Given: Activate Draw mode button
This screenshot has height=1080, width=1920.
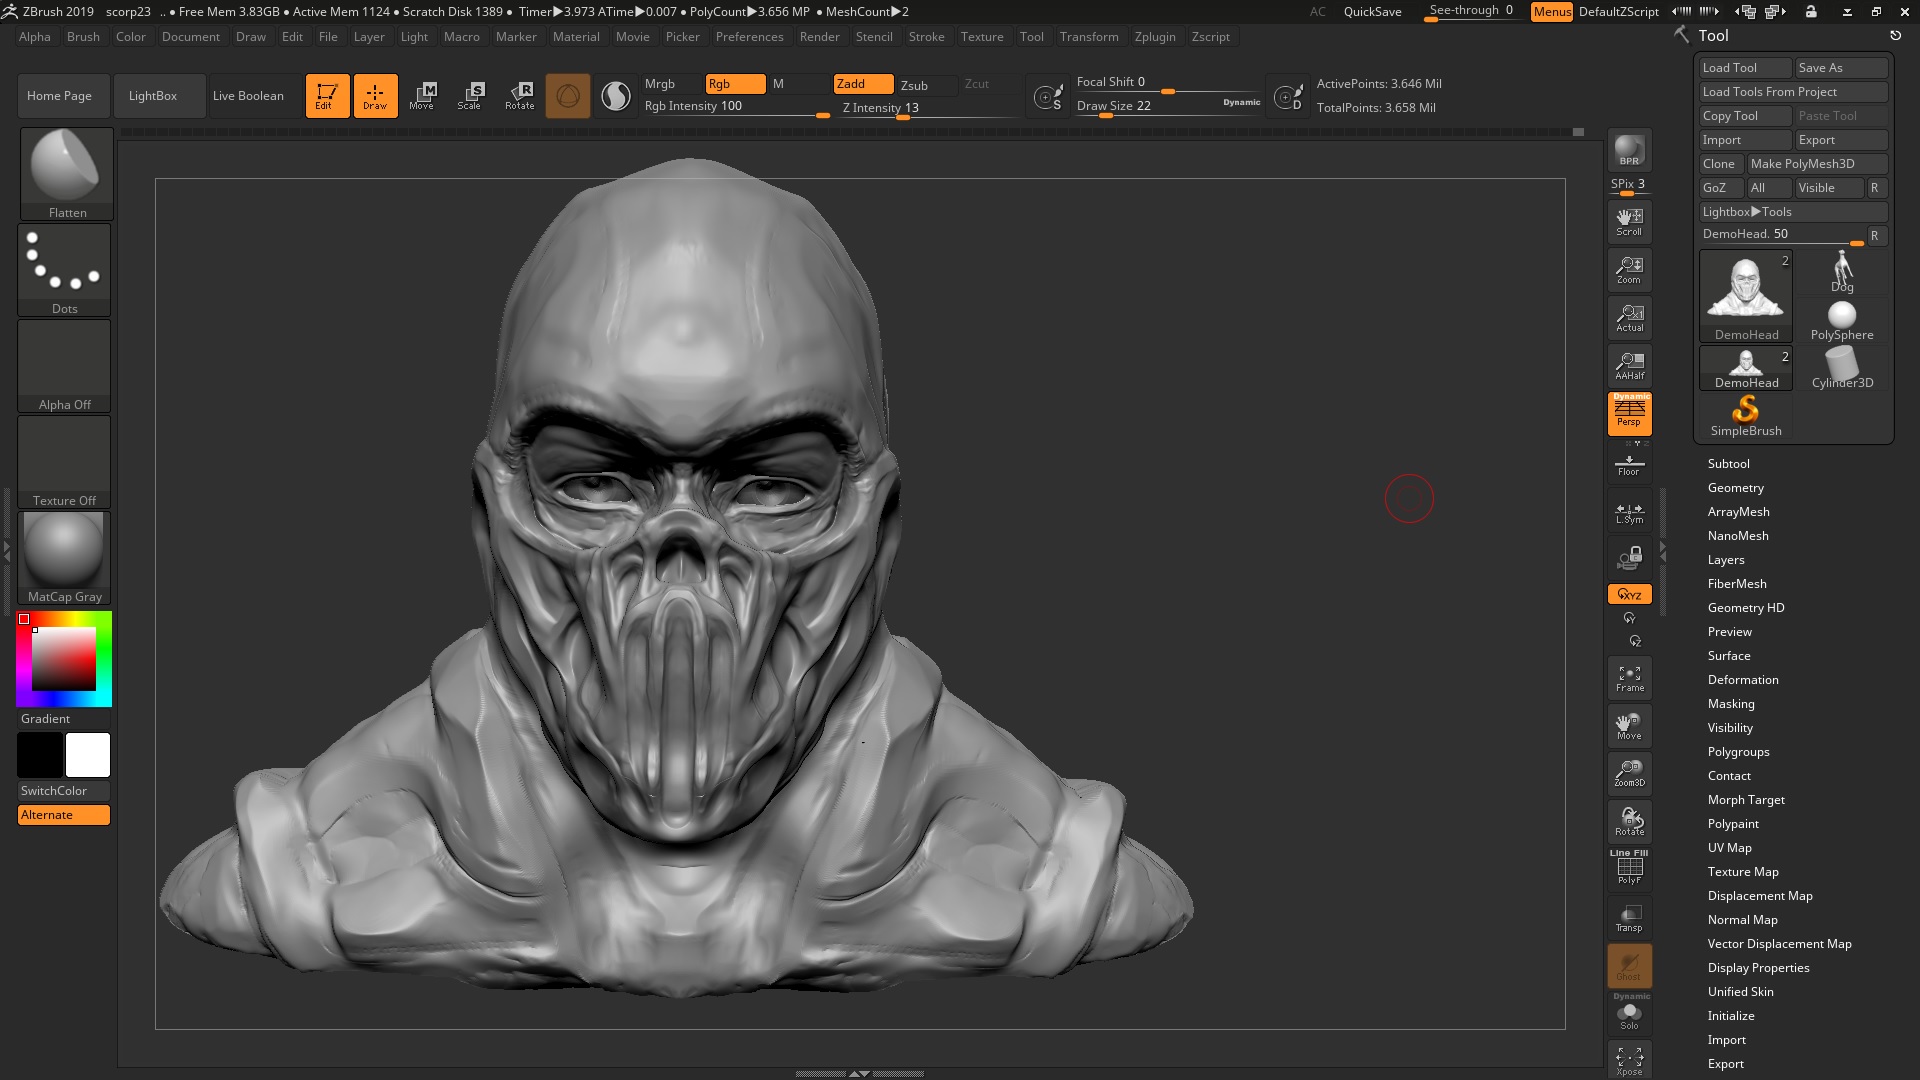Looking at the screenshot, I should pos(375,96).
